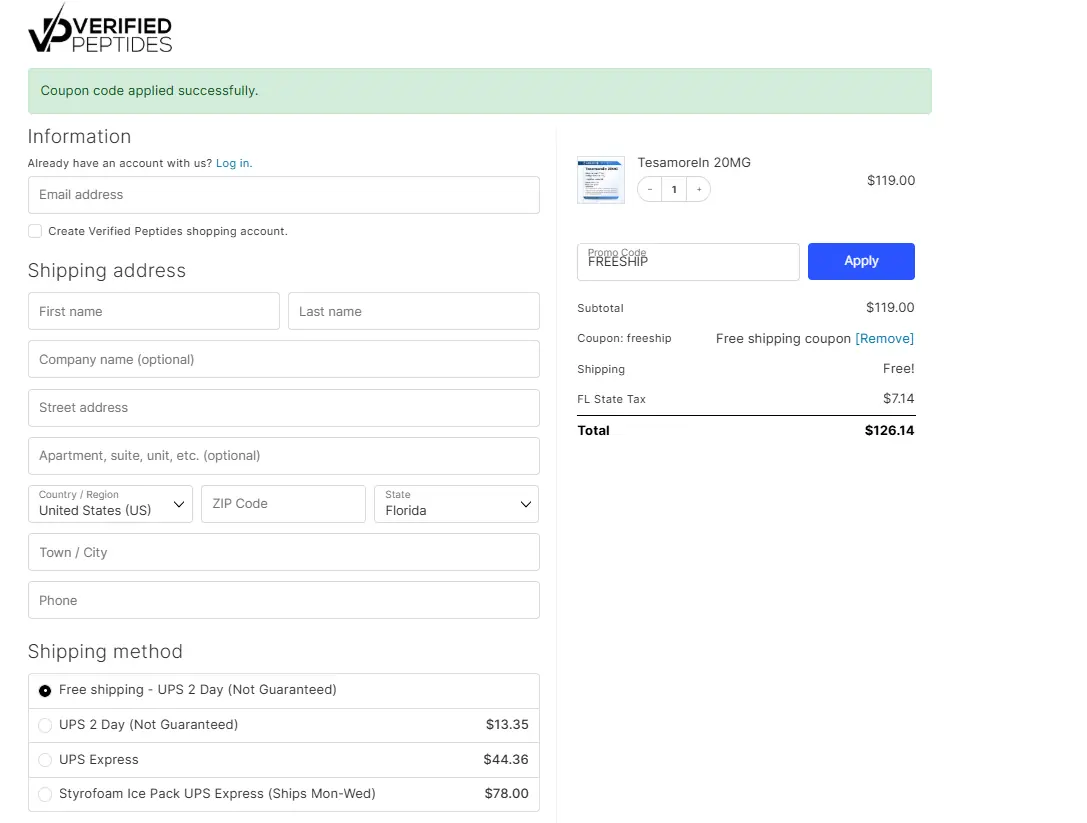Click the Log in link
This screenshot has width=1087, height=823.
[233, 163]
